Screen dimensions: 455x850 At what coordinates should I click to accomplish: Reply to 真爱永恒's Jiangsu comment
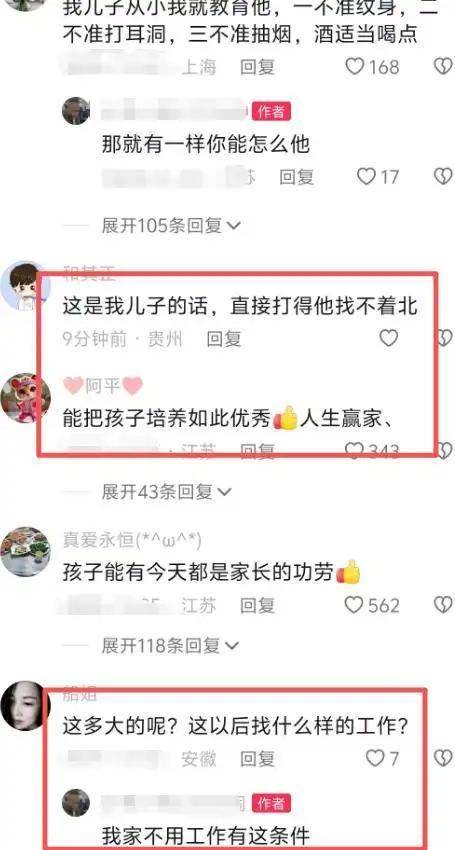tap(258, 606)
